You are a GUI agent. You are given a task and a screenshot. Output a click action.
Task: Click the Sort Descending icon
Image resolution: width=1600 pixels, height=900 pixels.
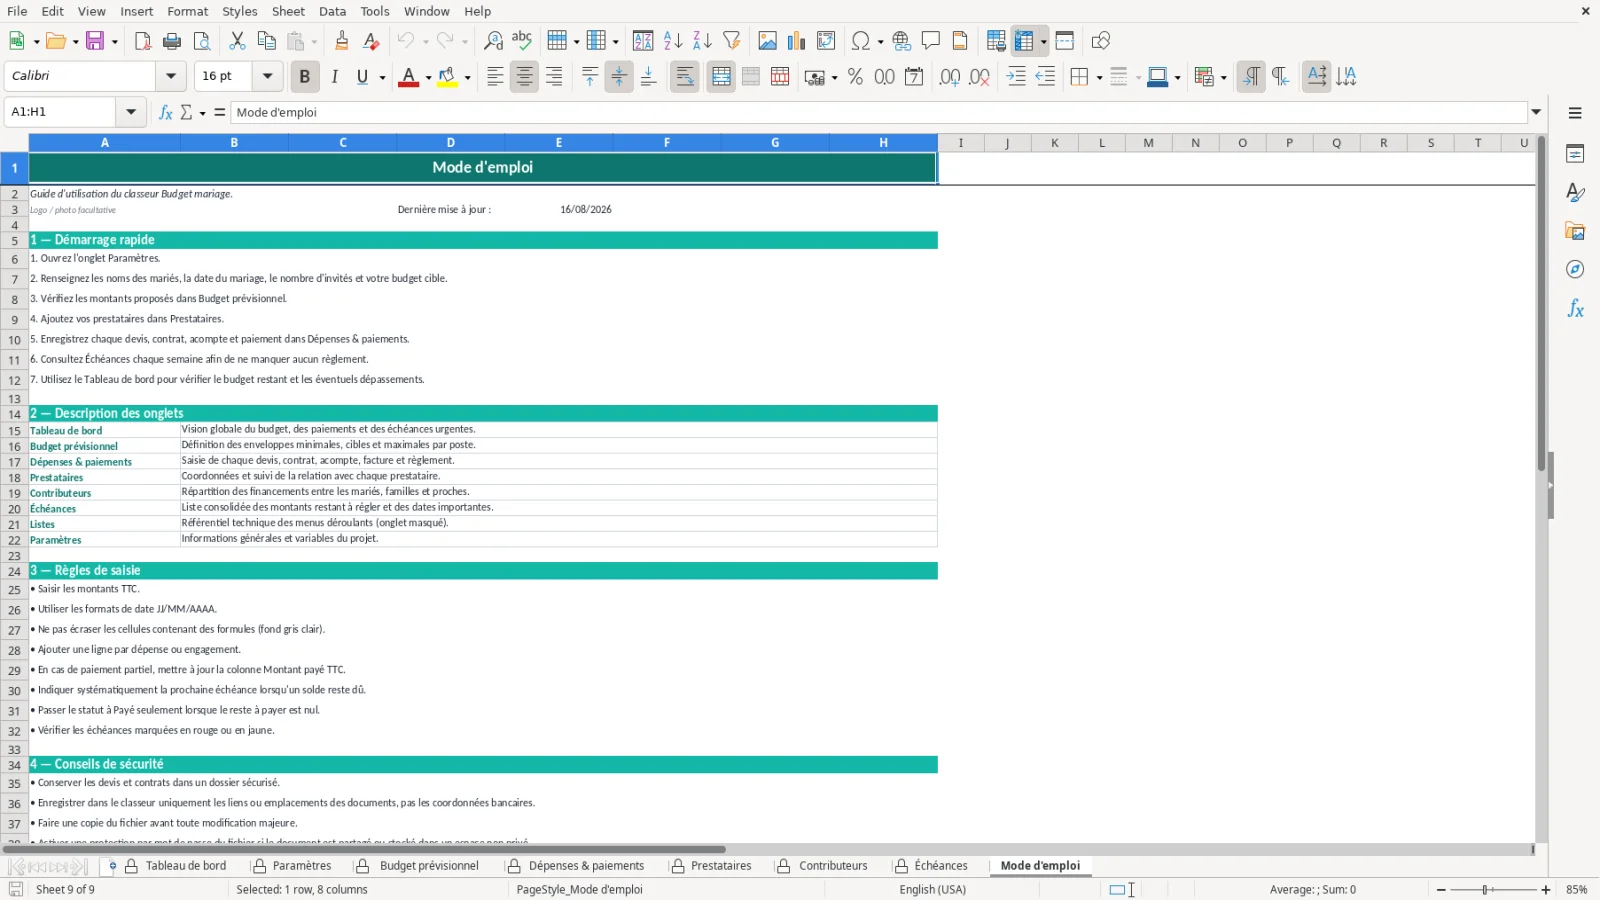(x=702, y=41)
